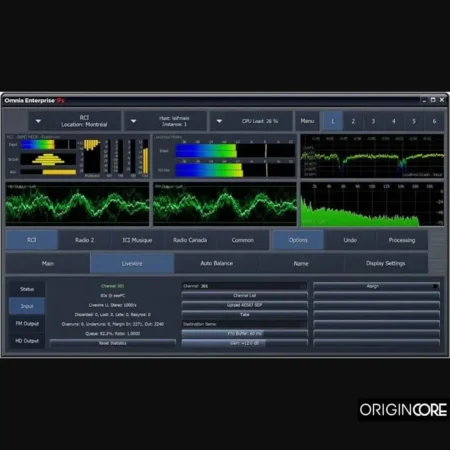Open the Display Settings sub-tab
Image resolution: width=450 pixels, height=450 pixels.
point(386,263)
